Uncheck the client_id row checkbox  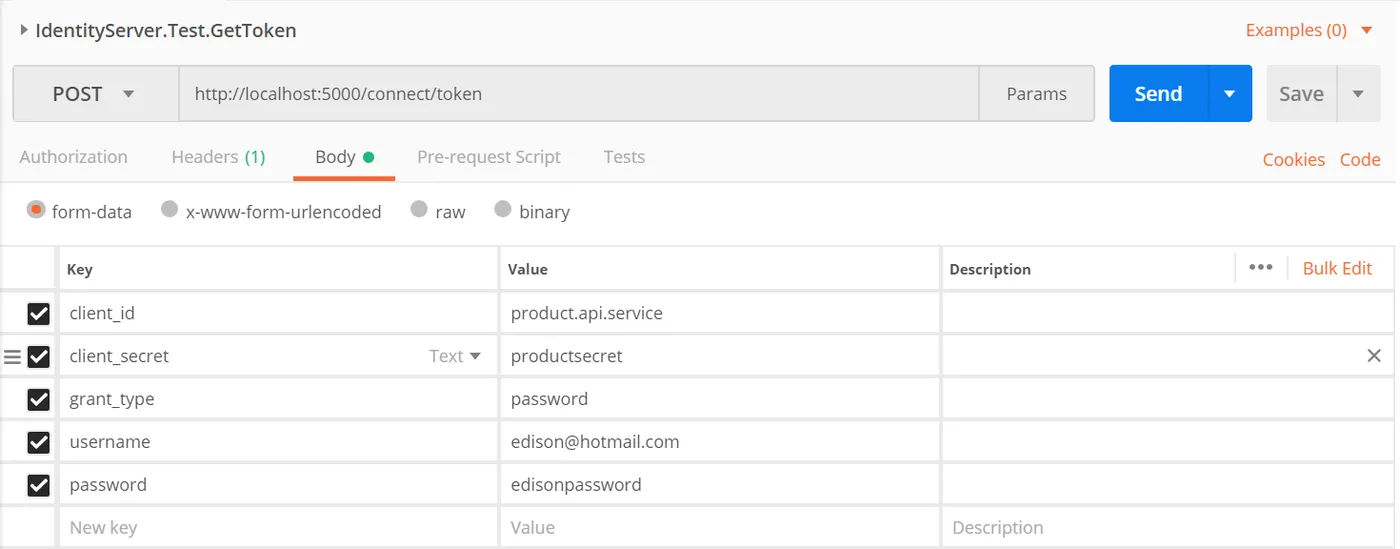pos(38,314)
